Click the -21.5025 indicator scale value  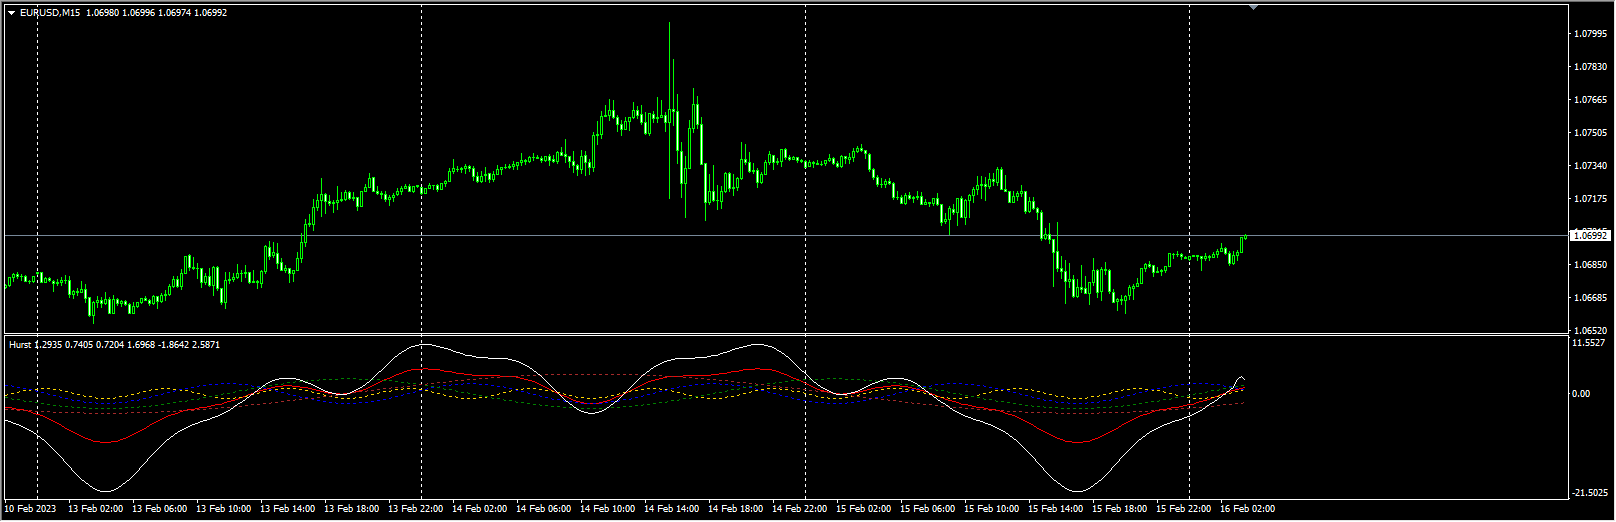pyautogui.click(x=1590, y=493)
